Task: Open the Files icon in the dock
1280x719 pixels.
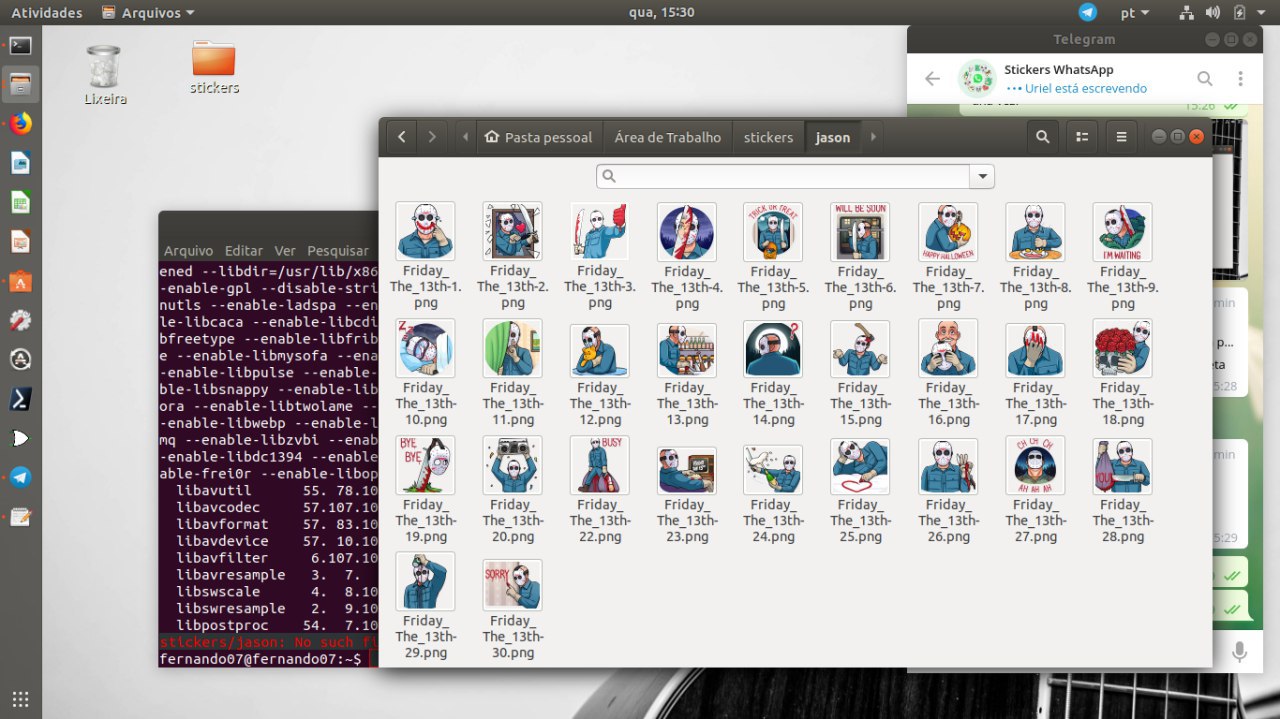Action: coord(21,85)
